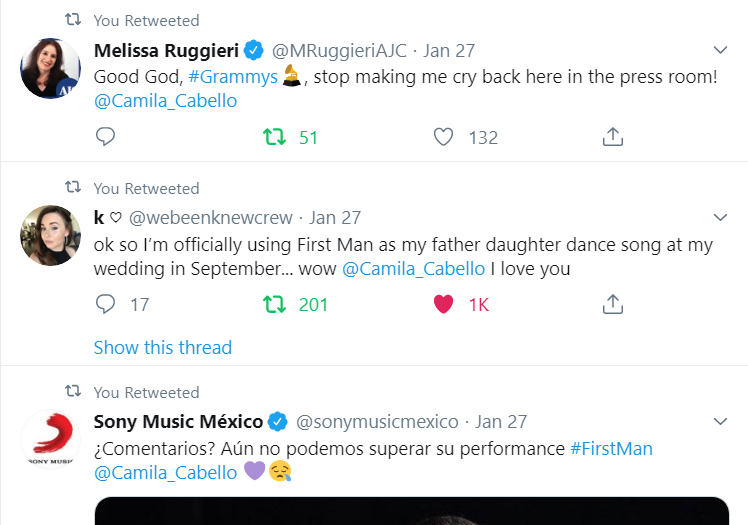Click the Show this thread link
Viewport: 748px width, 525px height.
162,347
